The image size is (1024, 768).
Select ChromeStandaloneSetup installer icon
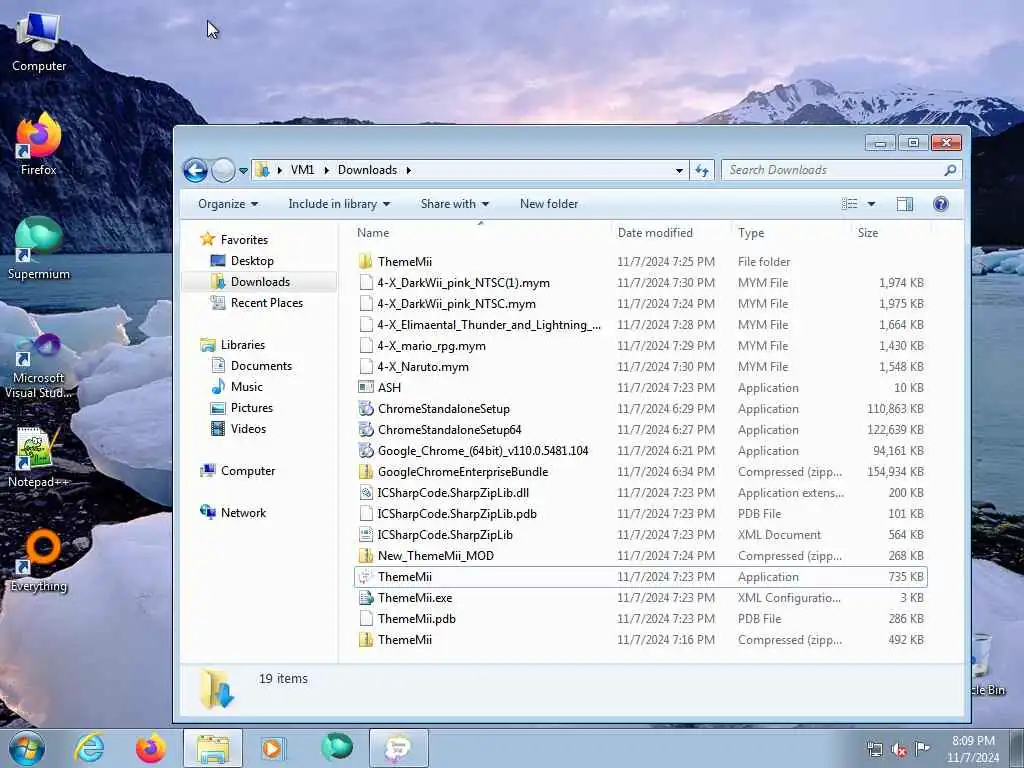(366, 409)
